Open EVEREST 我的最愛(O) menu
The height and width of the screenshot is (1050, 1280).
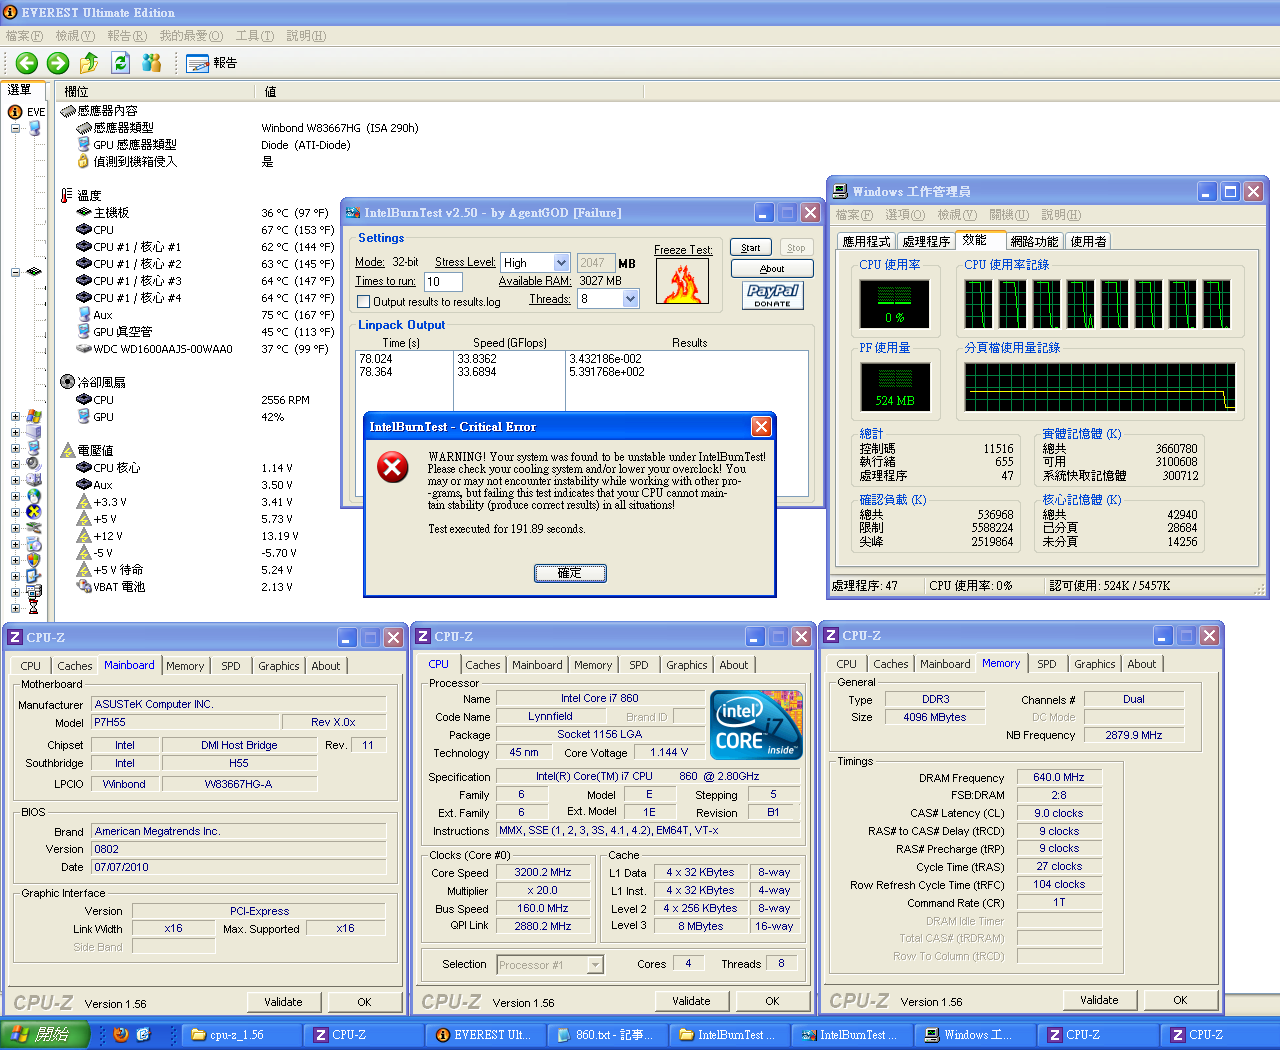191,36
